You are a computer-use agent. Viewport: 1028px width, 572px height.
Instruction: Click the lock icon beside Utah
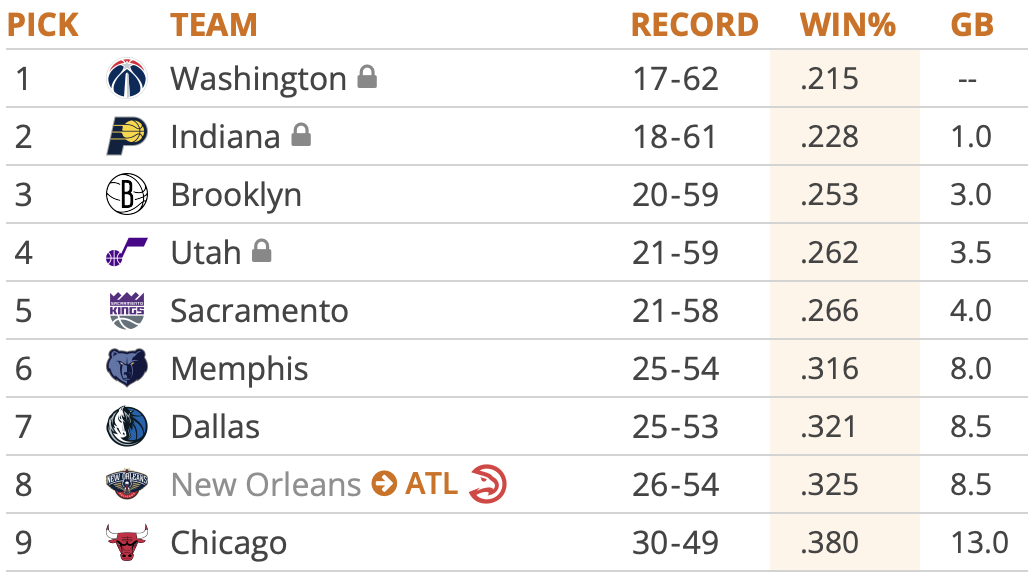tap(262, 251)
